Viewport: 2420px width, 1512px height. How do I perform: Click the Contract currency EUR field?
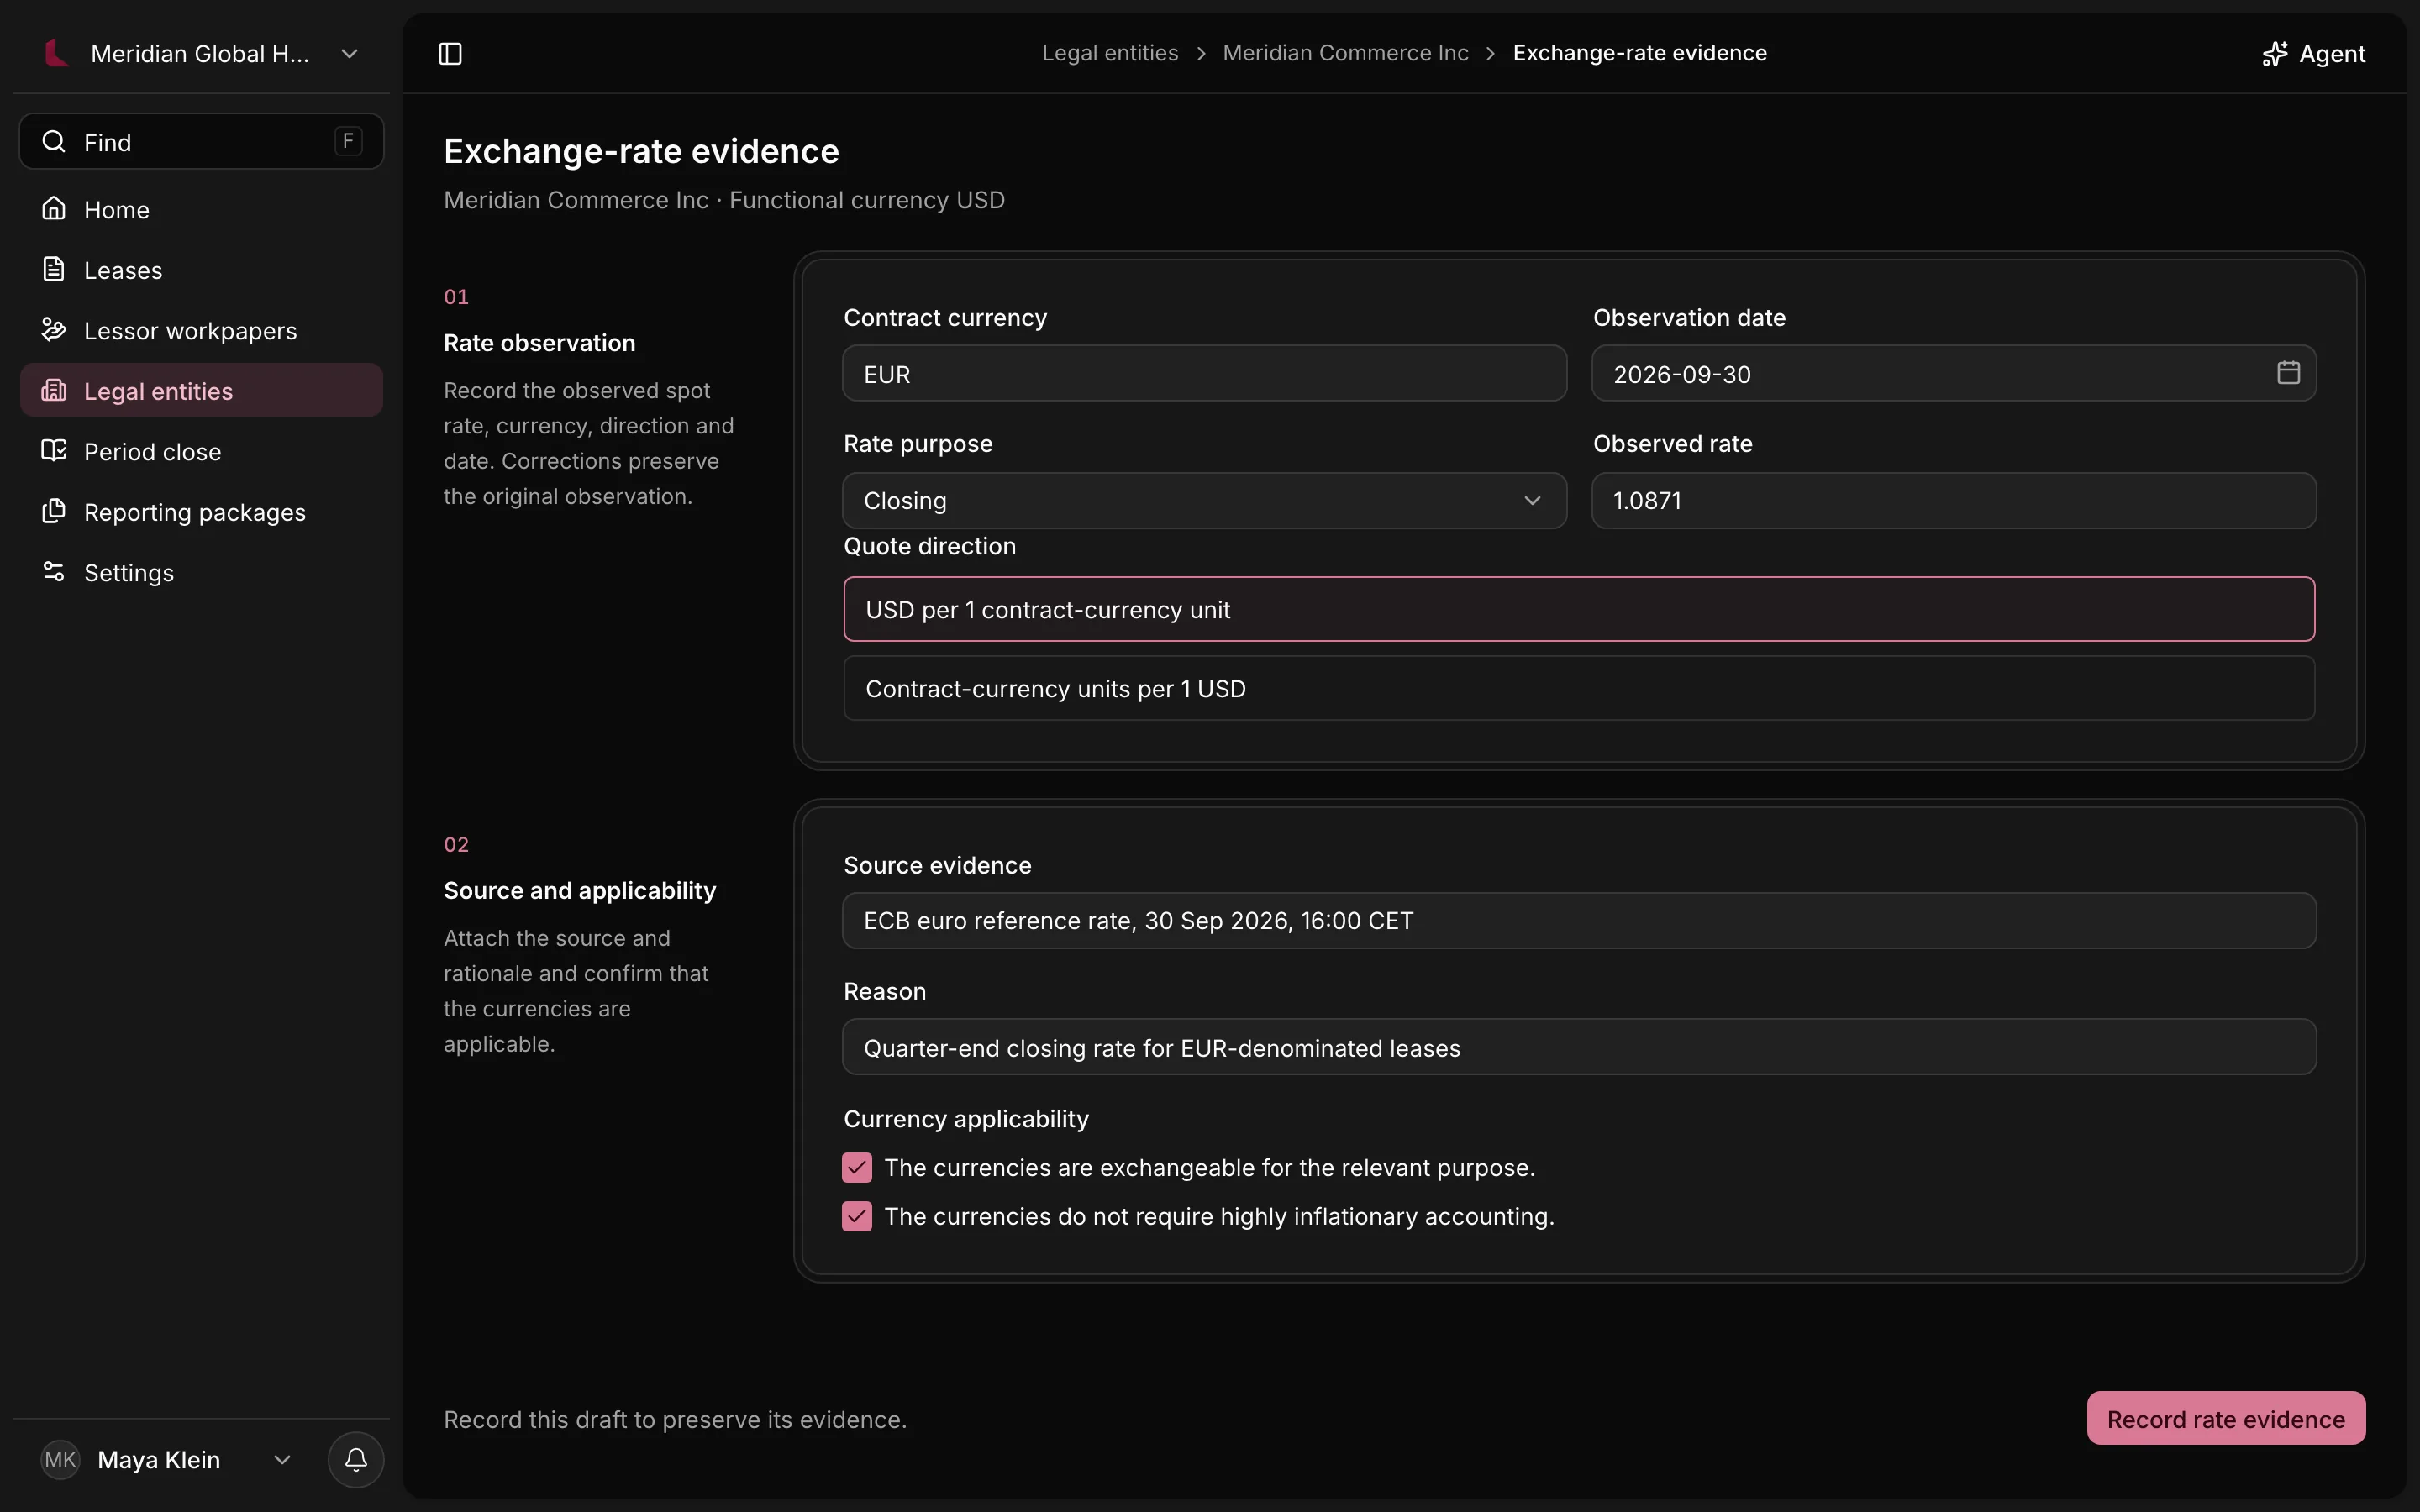pyautogui.click(x=1204, y=373)
